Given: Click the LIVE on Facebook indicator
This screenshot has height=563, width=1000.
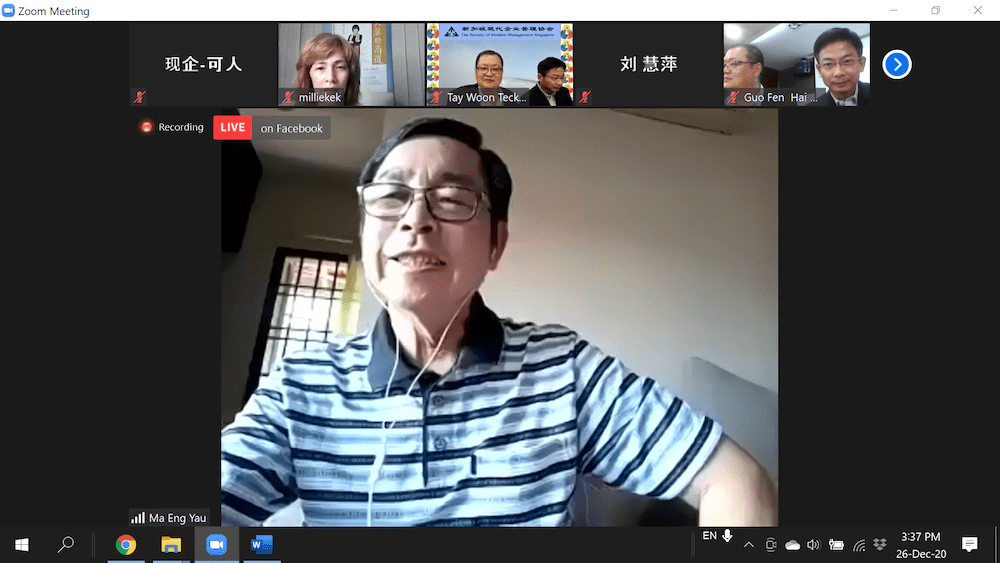Looking at the screenshot, I should click(x=271, y=128).
